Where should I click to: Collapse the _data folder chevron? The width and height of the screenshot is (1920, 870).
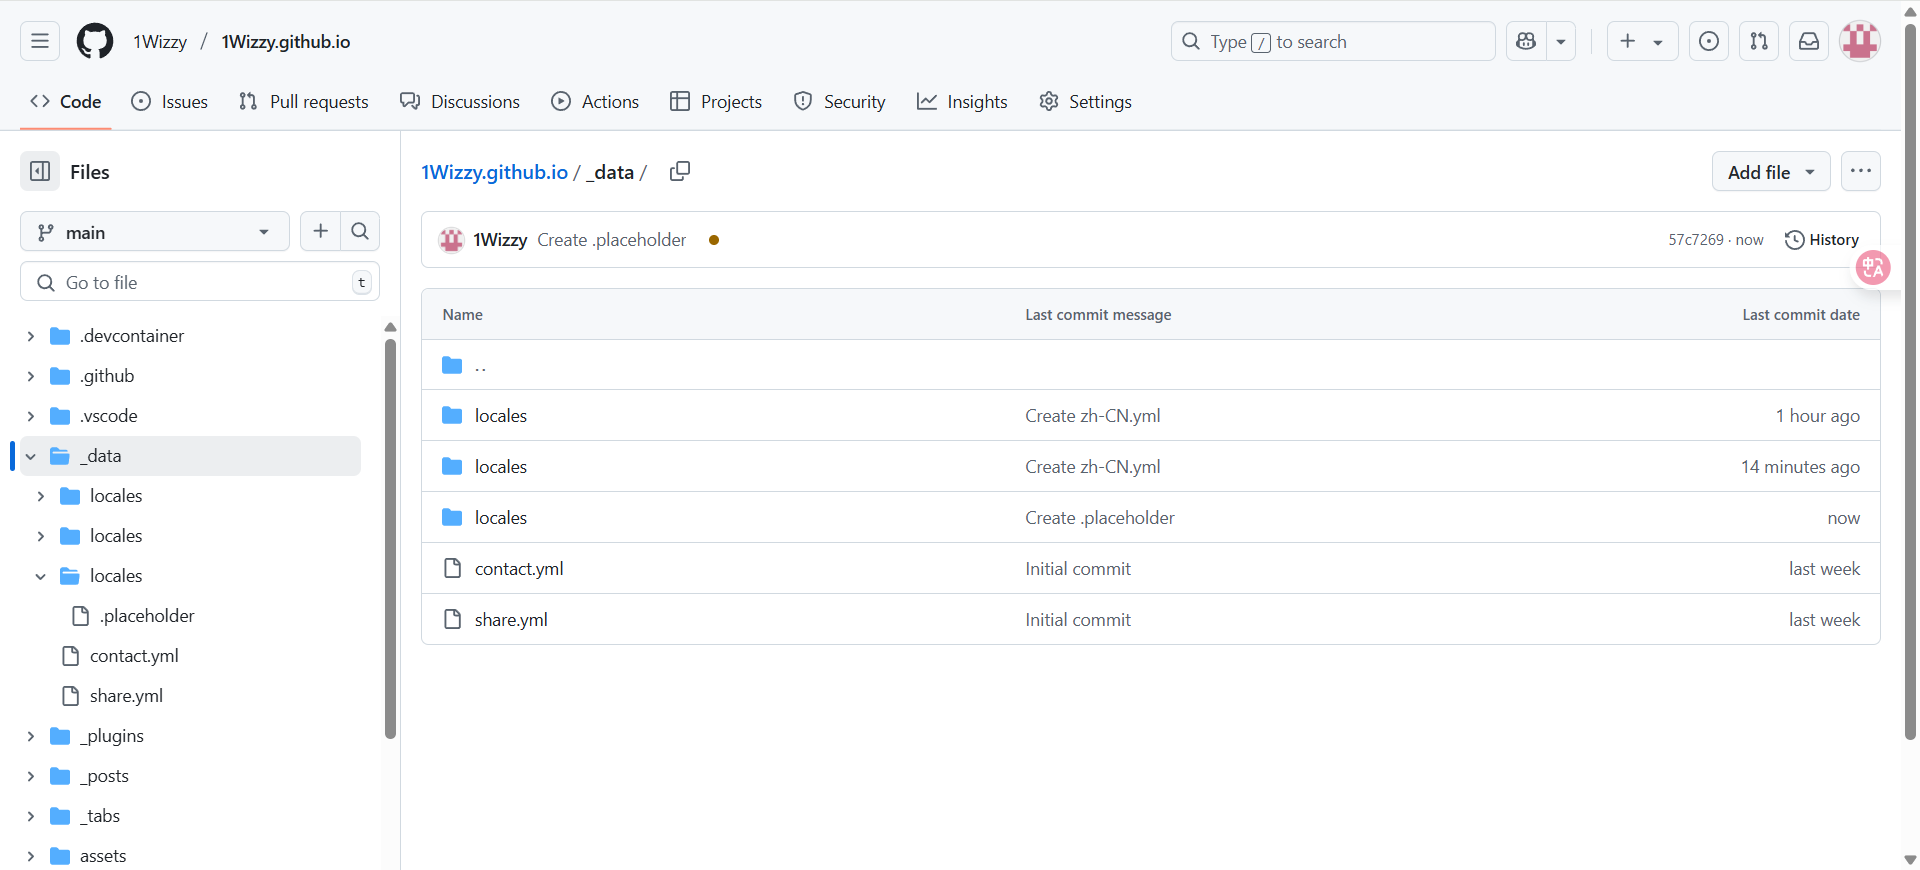pos(31,456)
